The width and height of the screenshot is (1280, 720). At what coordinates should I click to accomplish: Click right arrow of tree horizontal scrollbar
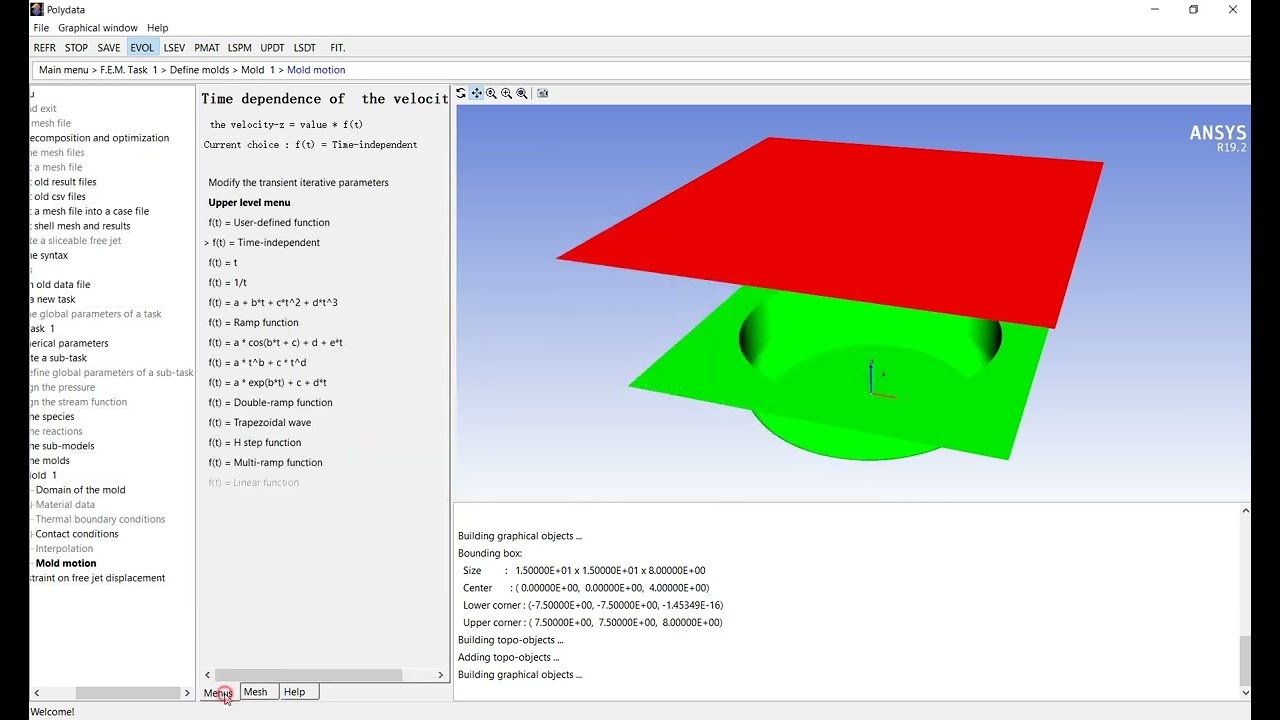click(x=186, y=693)
